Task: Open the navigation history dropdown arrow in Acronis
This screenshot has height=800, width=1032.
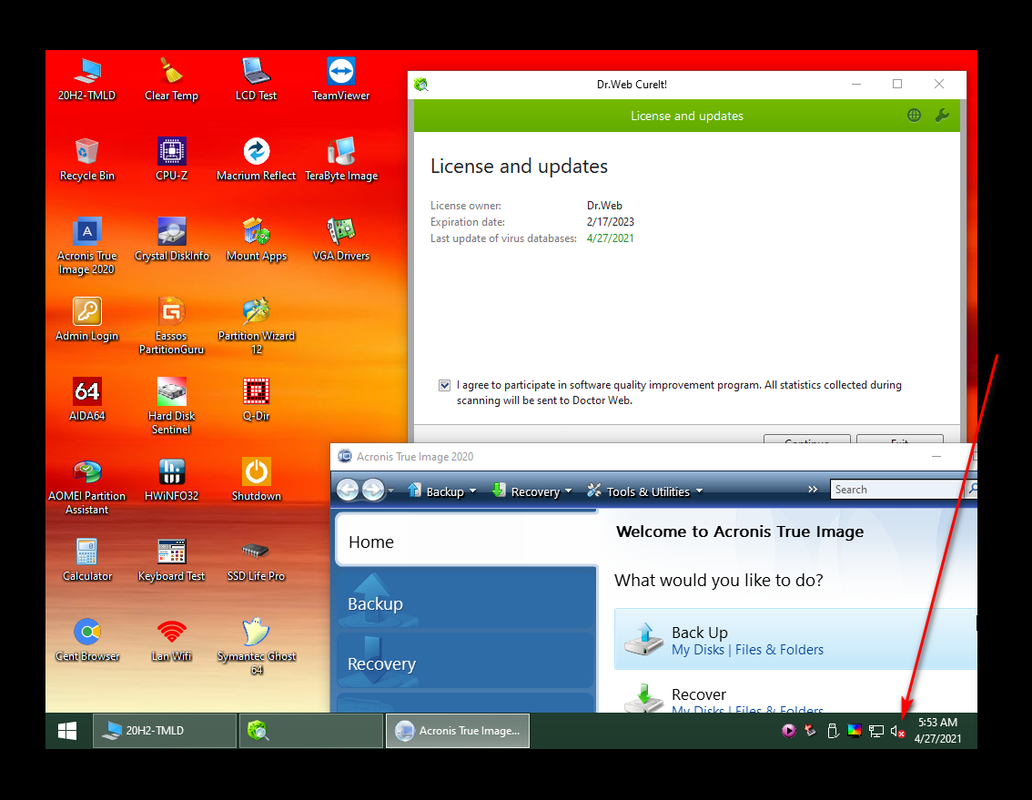Action: (391, 490)
